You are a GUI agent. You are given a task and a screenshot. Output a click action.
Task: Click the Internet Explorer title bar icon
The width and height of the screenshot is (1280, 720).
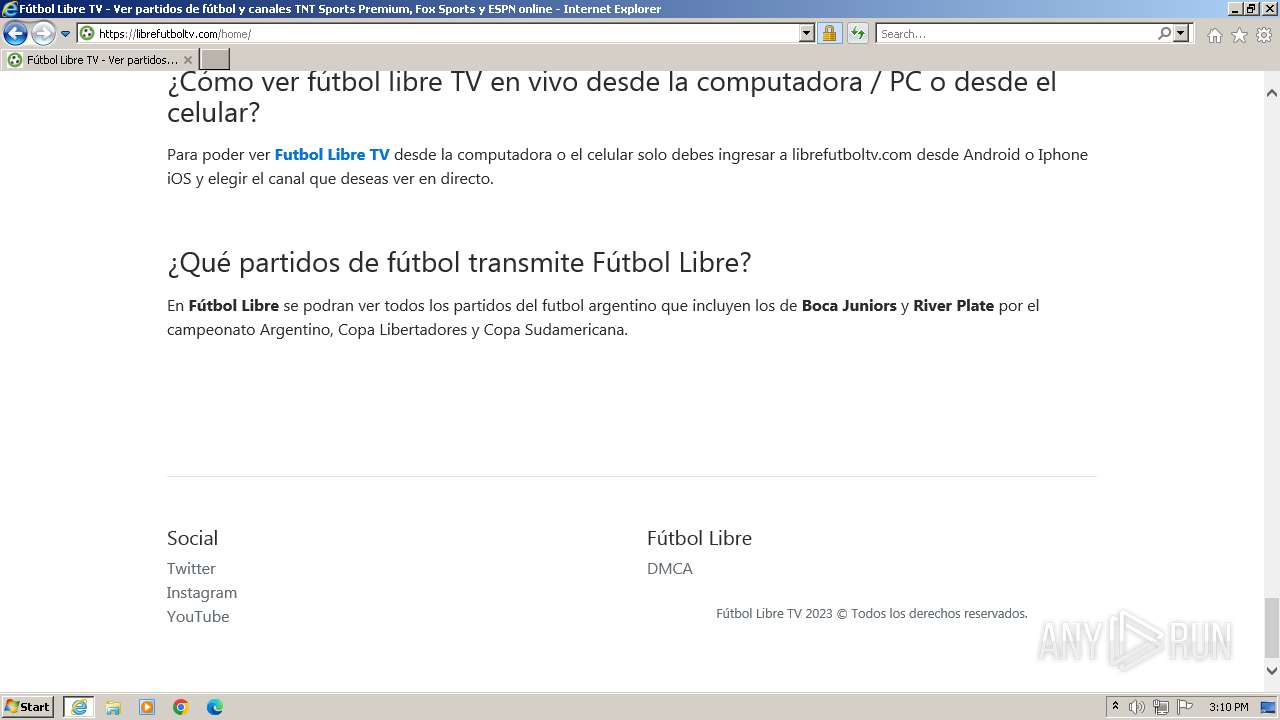pos(9,9)
